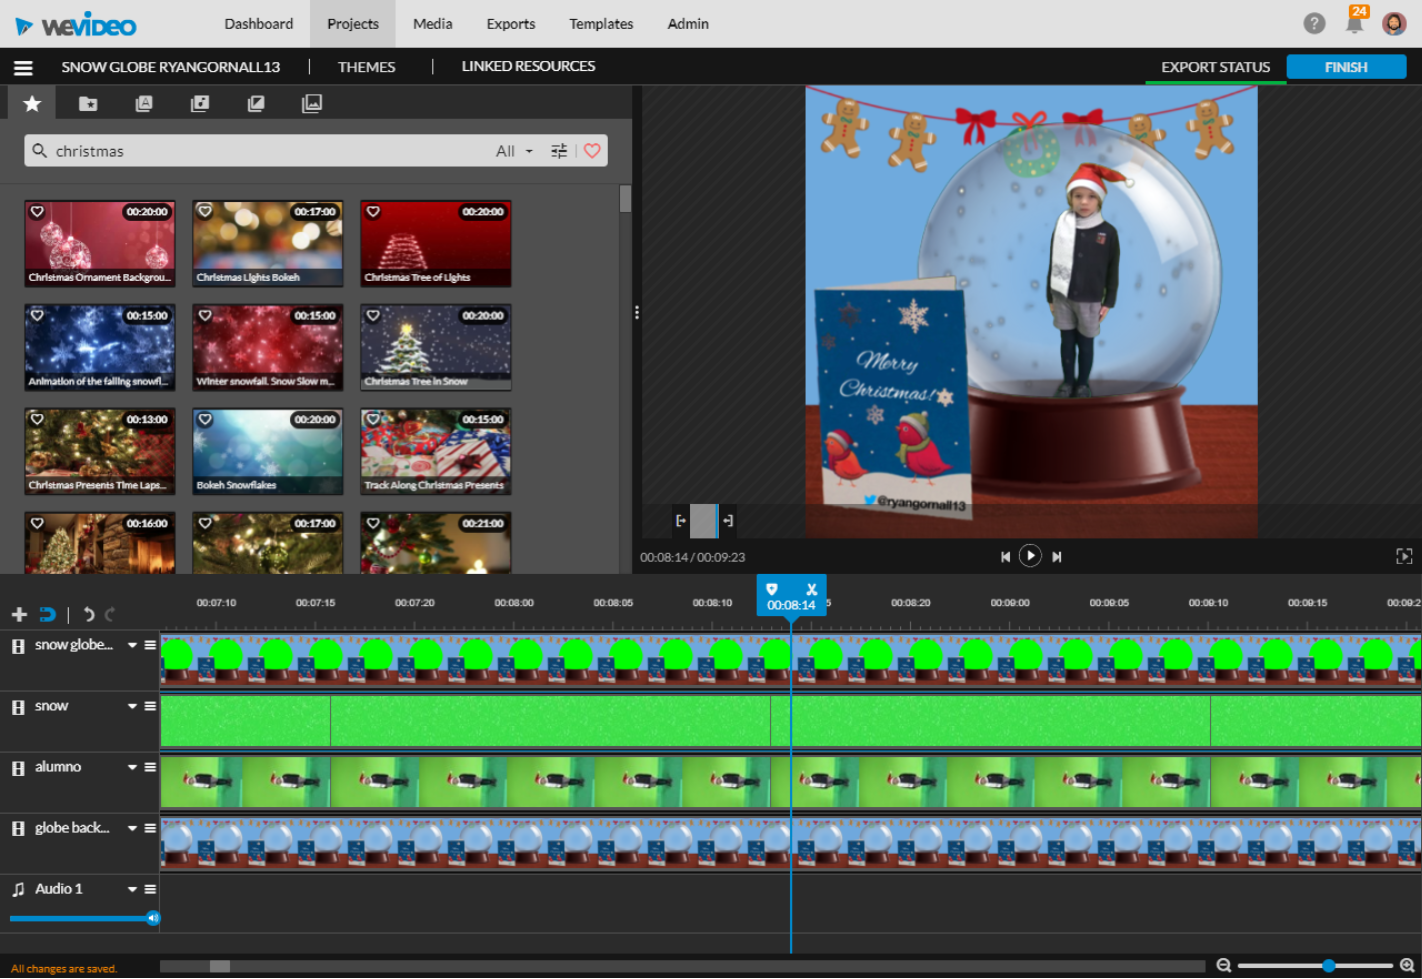This screenshot has width=1422, height=979.
Task: Expand the snow globe track dropdown arrow
Action: tap(132, 645)
